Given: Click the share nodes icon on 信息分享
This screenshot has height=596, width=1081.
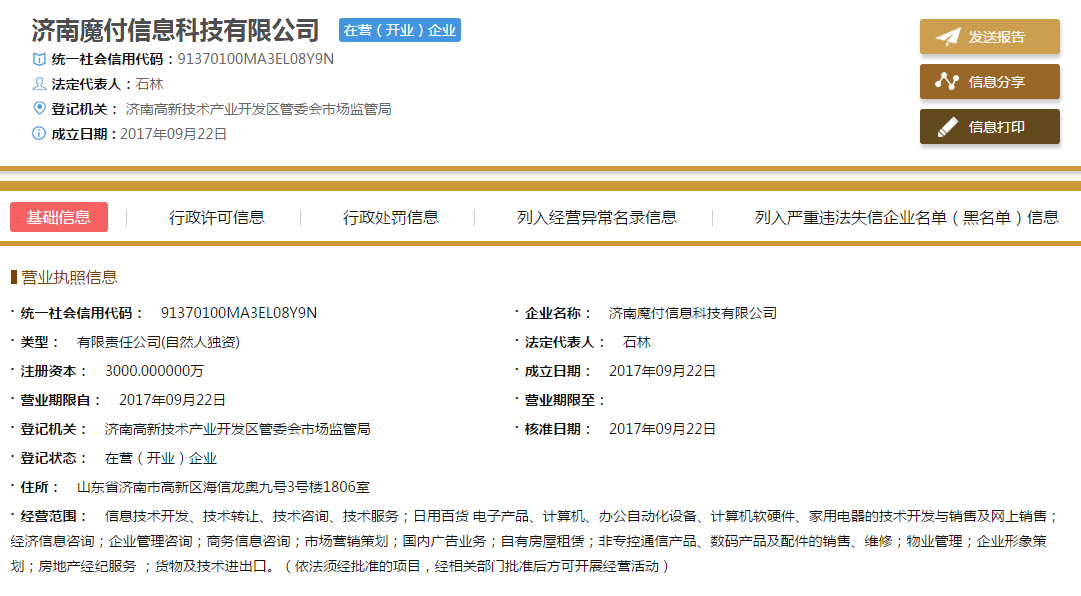Looking at the screenshot, I should 947,82.
